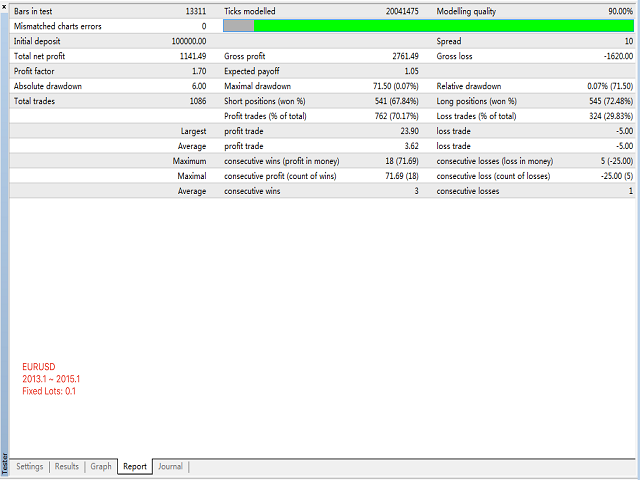Click the gray segment of quality bar

pyautogui.click(x=238, y=26)
